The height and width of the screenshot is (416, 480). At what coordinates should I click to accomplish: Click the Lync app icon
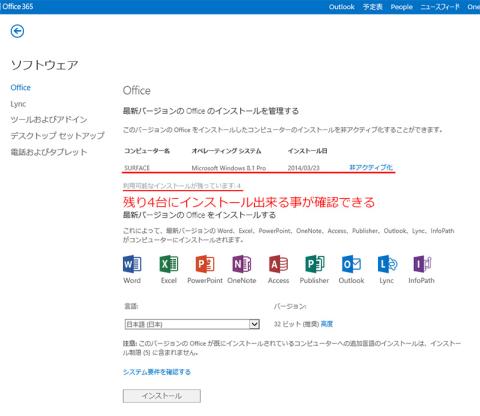(x=387, y=264)
